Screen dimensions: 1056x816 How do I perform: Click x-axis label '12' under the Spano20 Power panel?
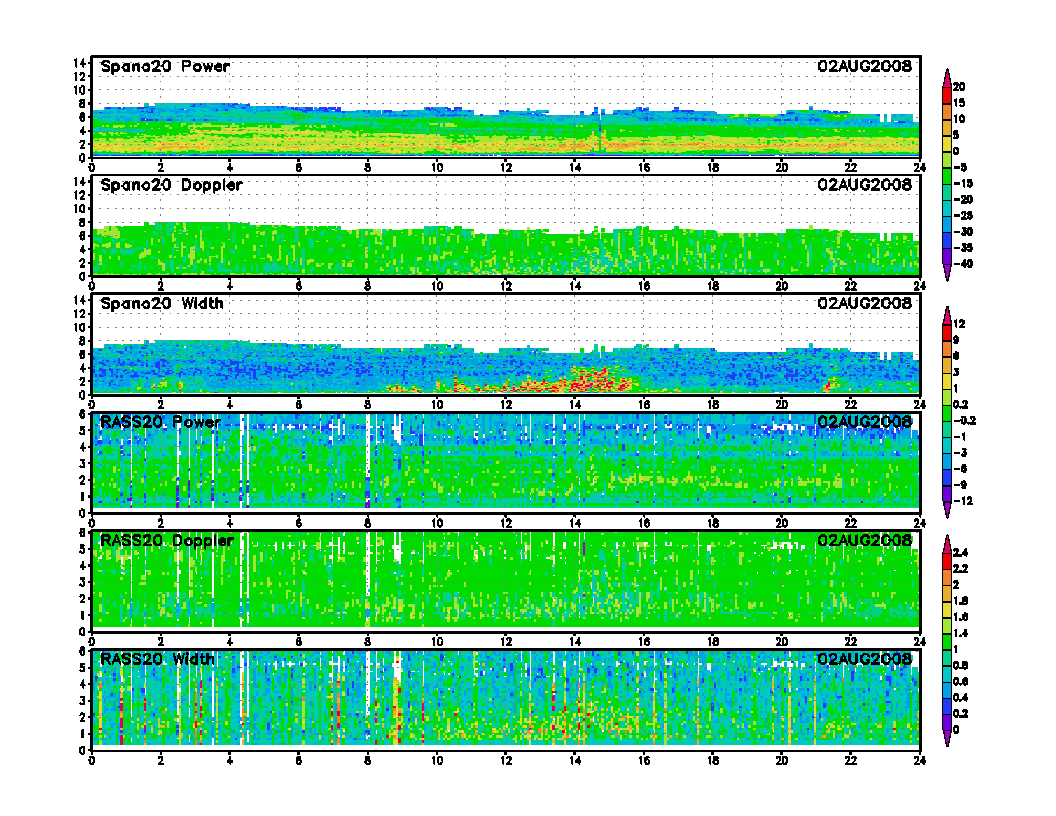(x=506, y=168)
